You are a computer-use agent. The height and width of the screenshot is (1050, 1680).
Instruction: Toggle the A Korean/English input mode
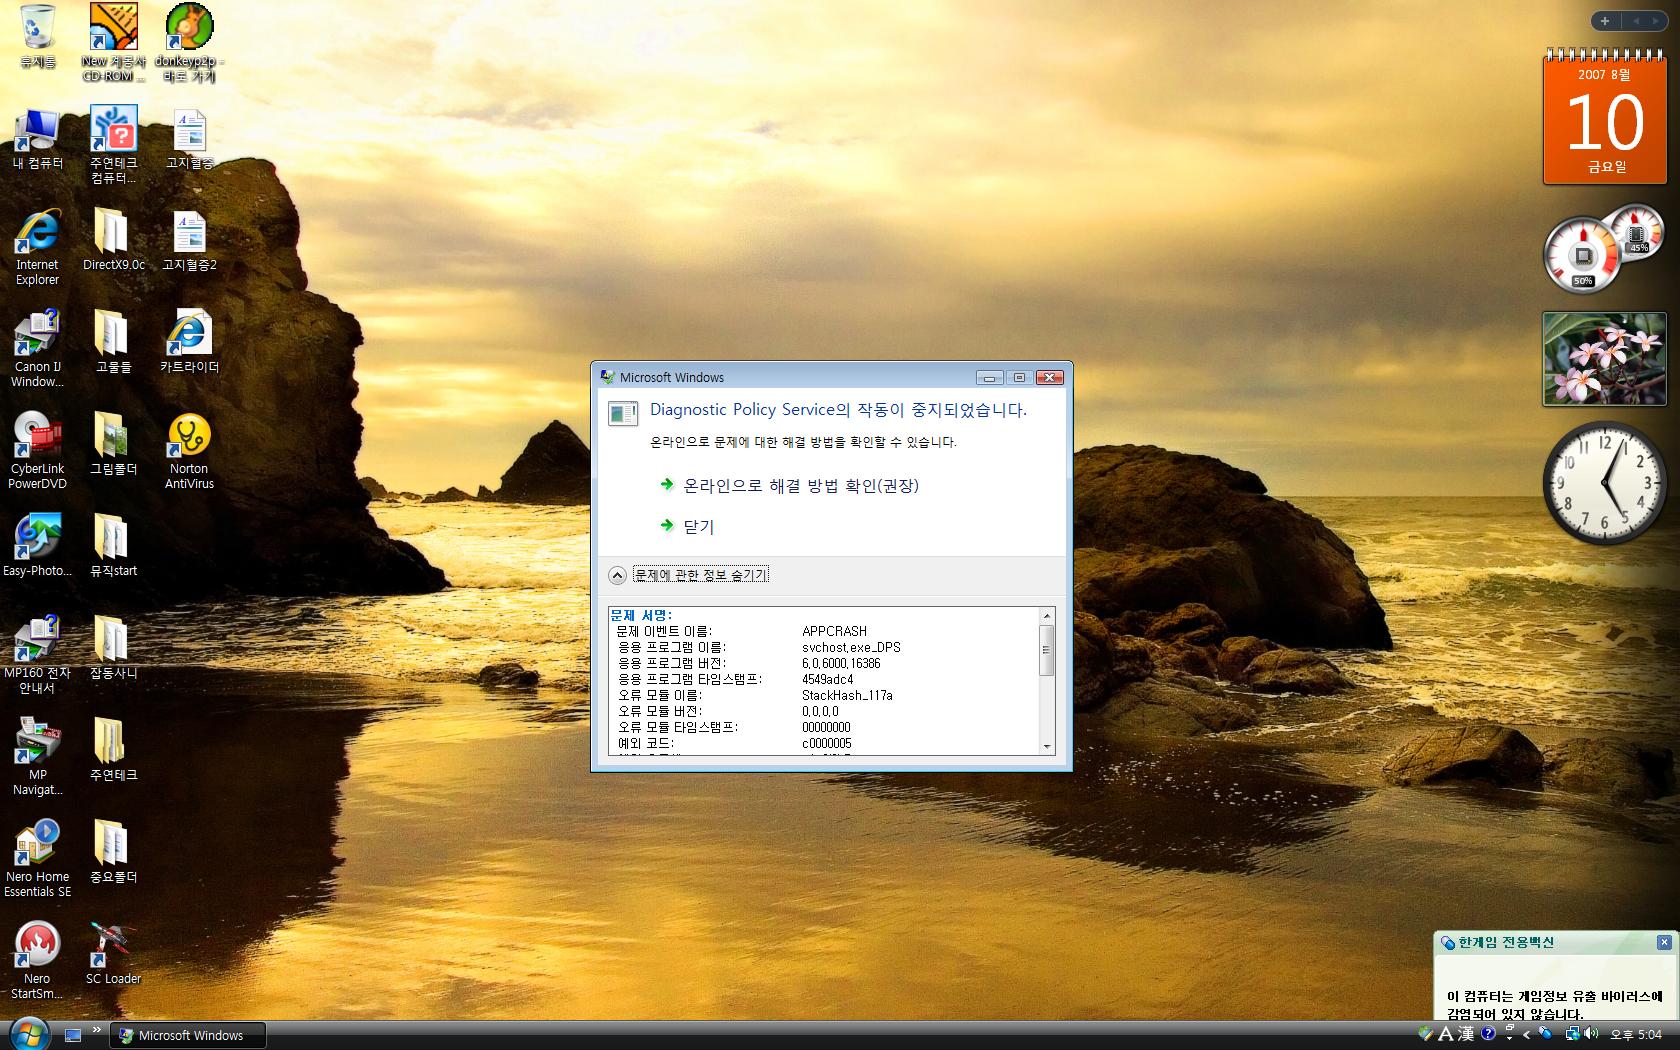pyautogui.click(x=1446, y=1034)
